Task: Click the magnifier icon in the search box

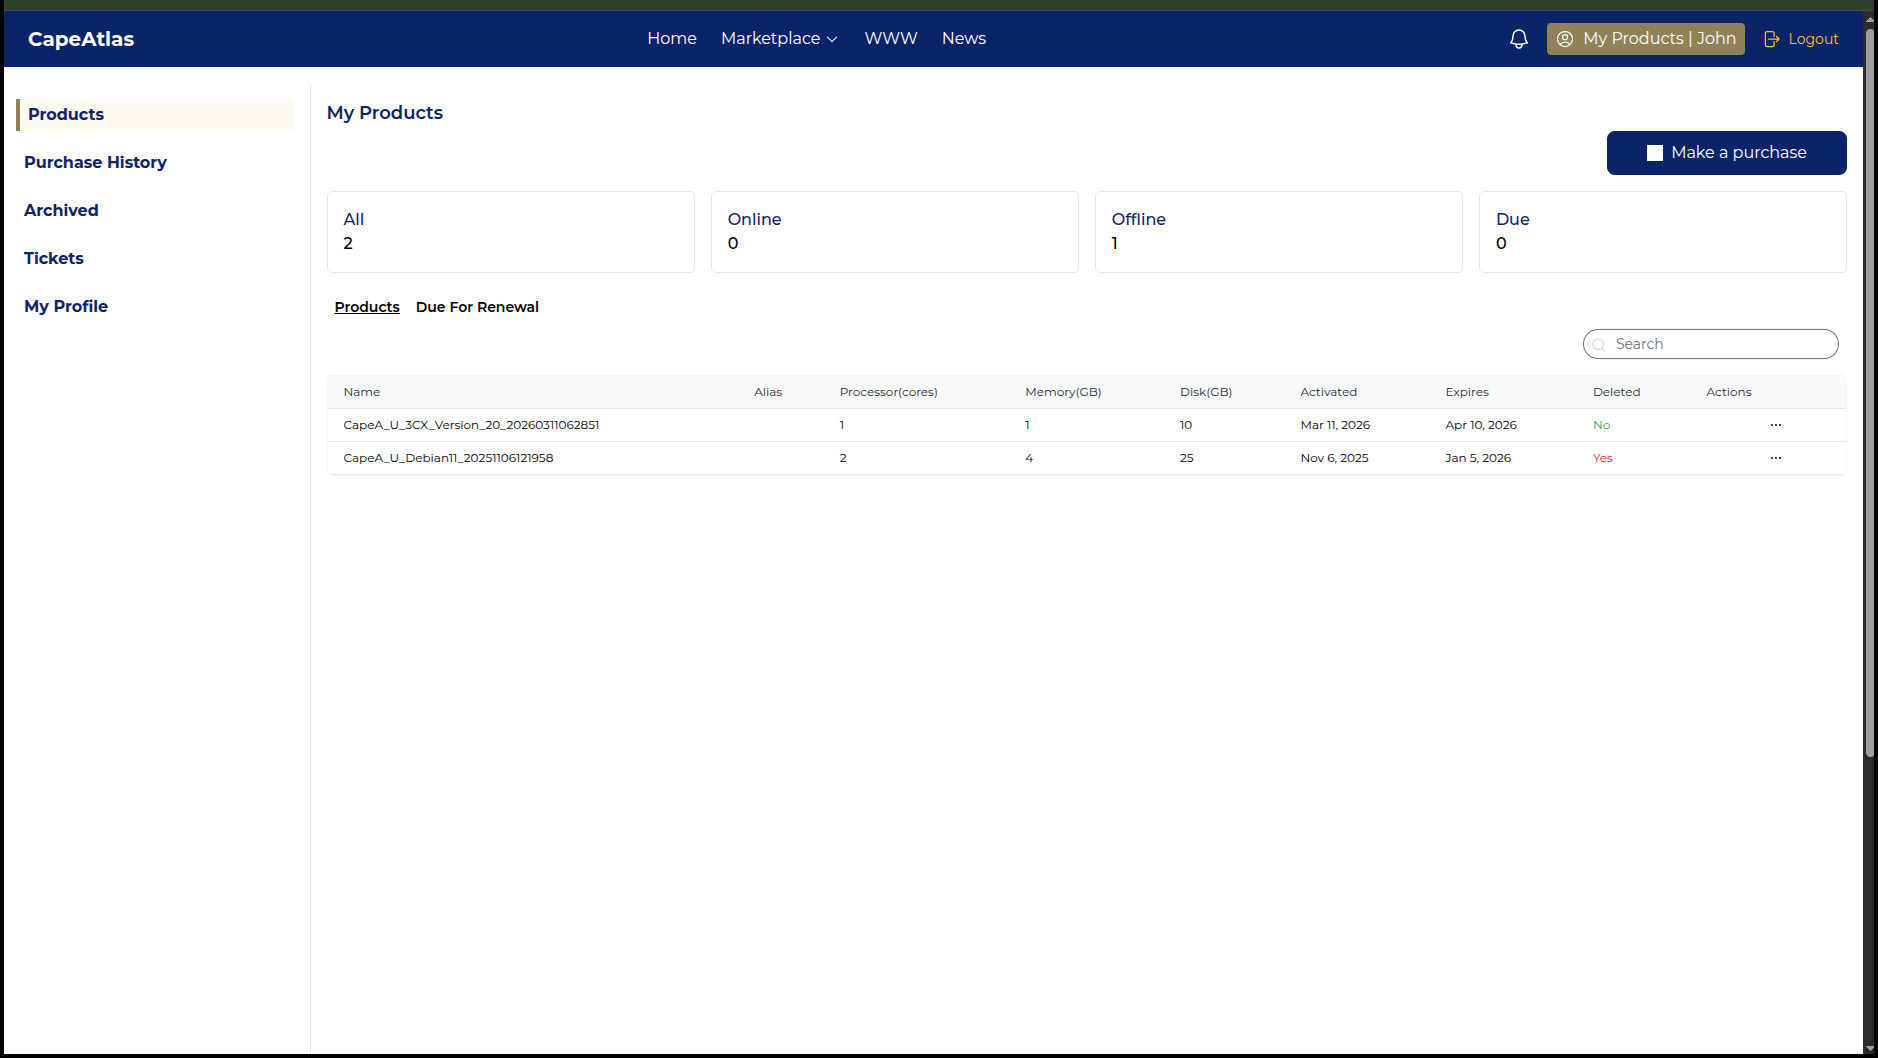Action: pyautogui.click(x=1599, y=344)
